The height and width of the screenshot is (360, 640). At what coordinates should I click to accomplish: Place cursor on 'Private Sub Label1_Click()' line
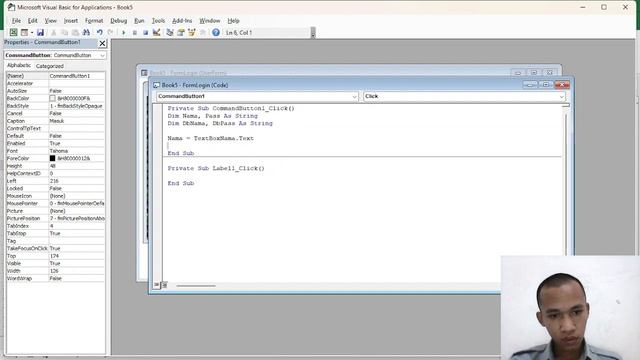point(216,168)
